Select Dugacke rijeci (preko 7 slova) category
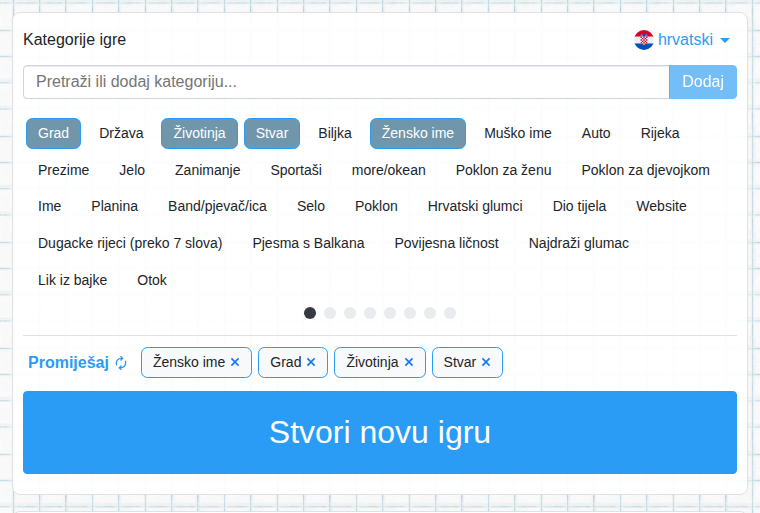760x513 pixels. click(x=130, y=243)
